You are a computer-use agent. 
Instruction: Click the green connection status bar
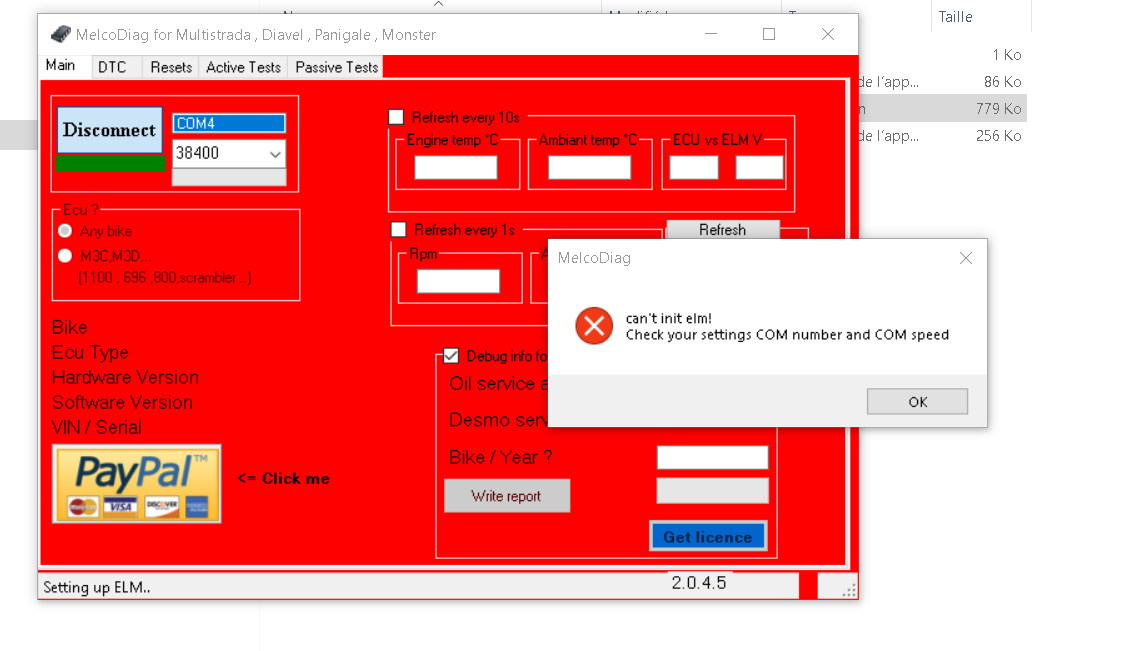click(110, 163)
